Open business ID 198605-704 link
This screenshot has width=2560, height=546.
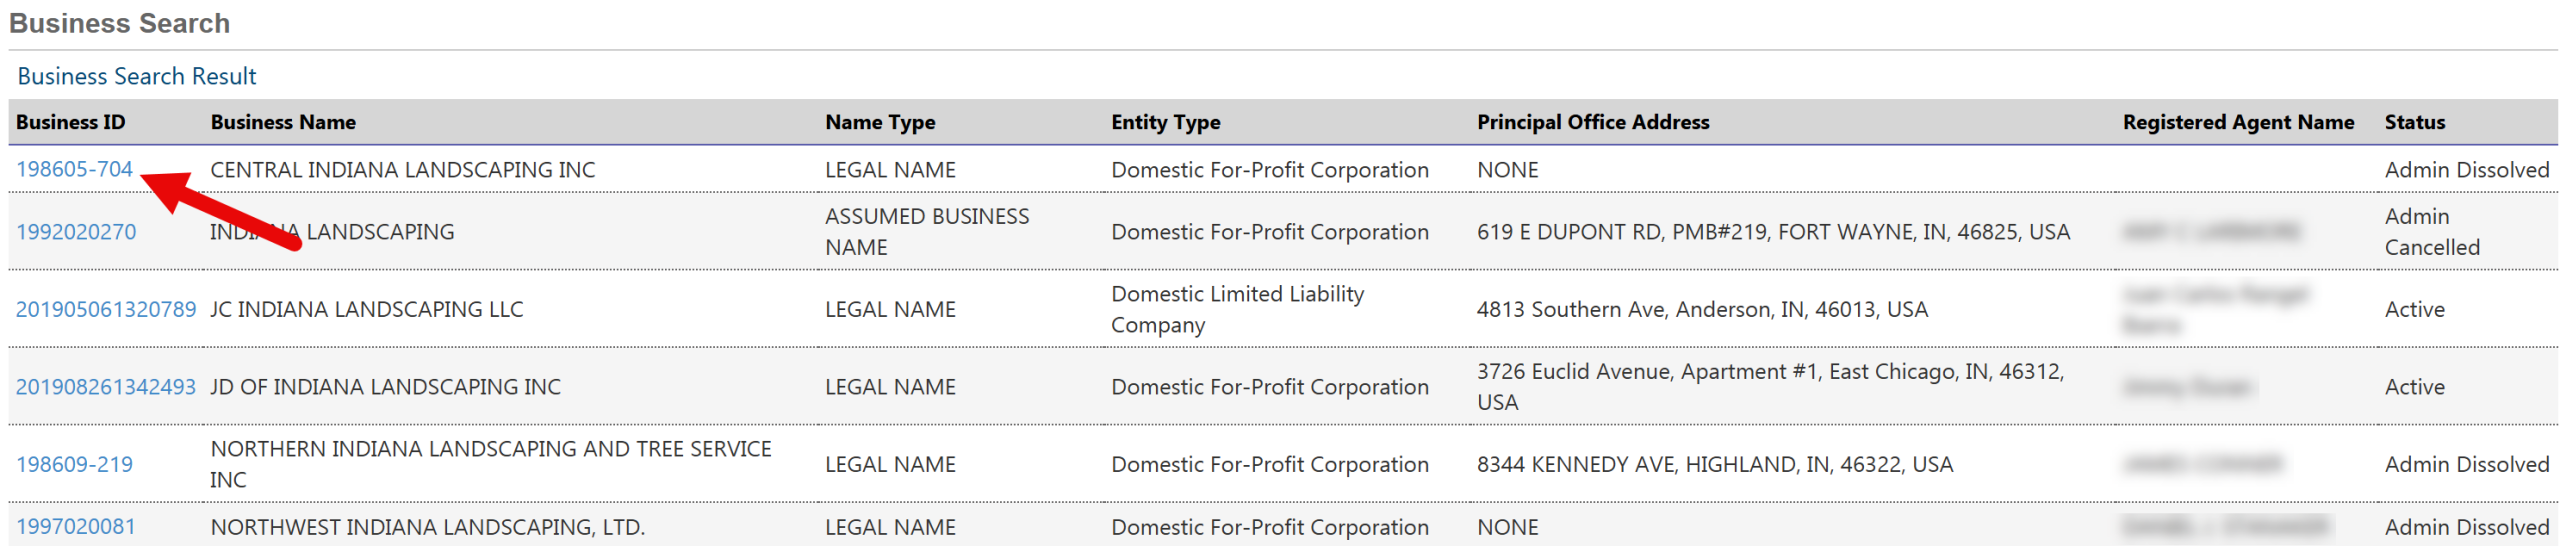tap(74, 169)
